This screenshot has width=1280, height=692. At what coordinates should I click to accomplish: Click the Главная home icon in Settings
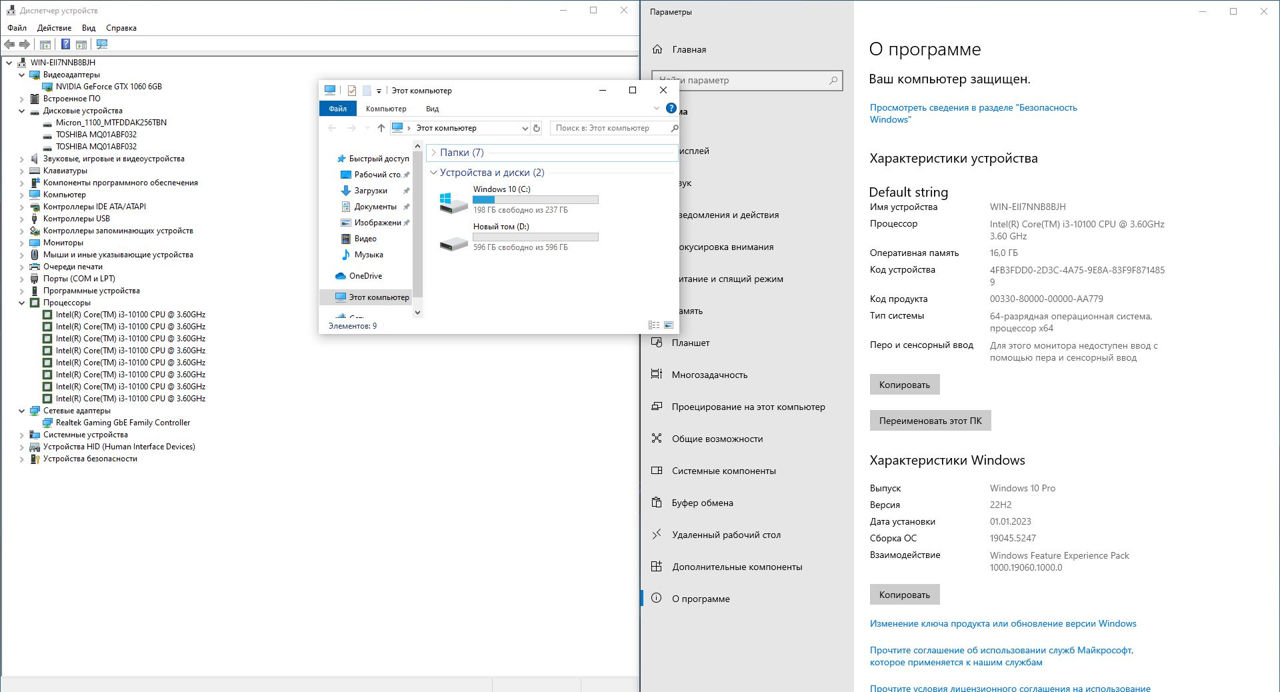coord(657,49)
